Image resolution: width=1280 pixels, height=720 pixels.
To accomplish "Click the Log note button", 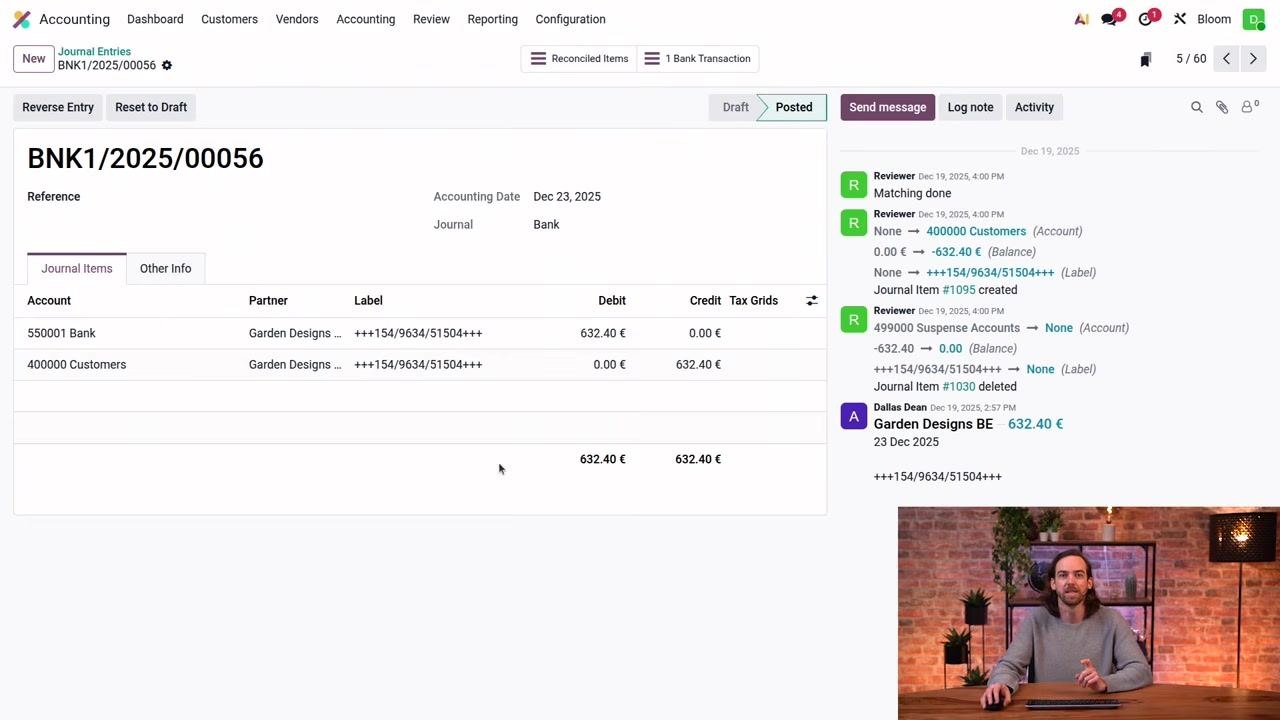I will tap(971, 107).
